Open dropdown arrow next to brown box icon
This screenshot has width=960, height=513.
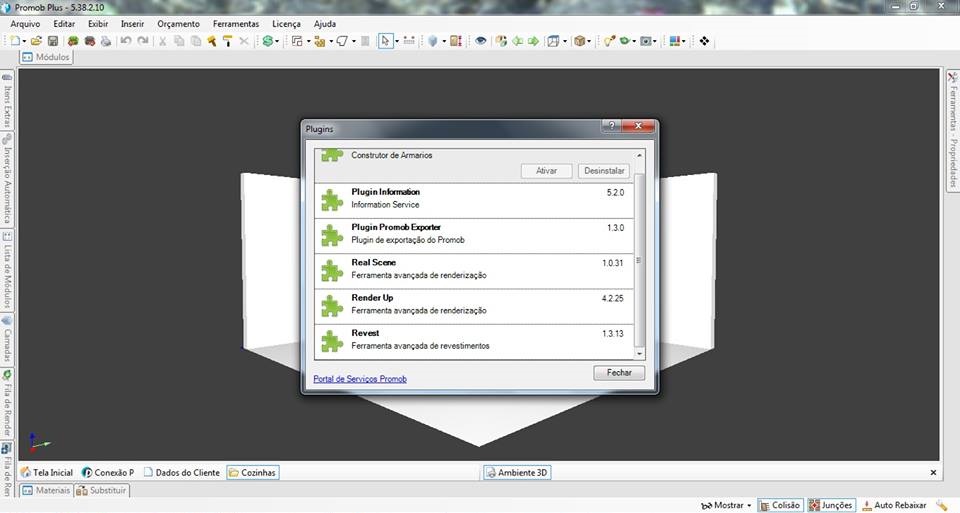click(589, 42)
